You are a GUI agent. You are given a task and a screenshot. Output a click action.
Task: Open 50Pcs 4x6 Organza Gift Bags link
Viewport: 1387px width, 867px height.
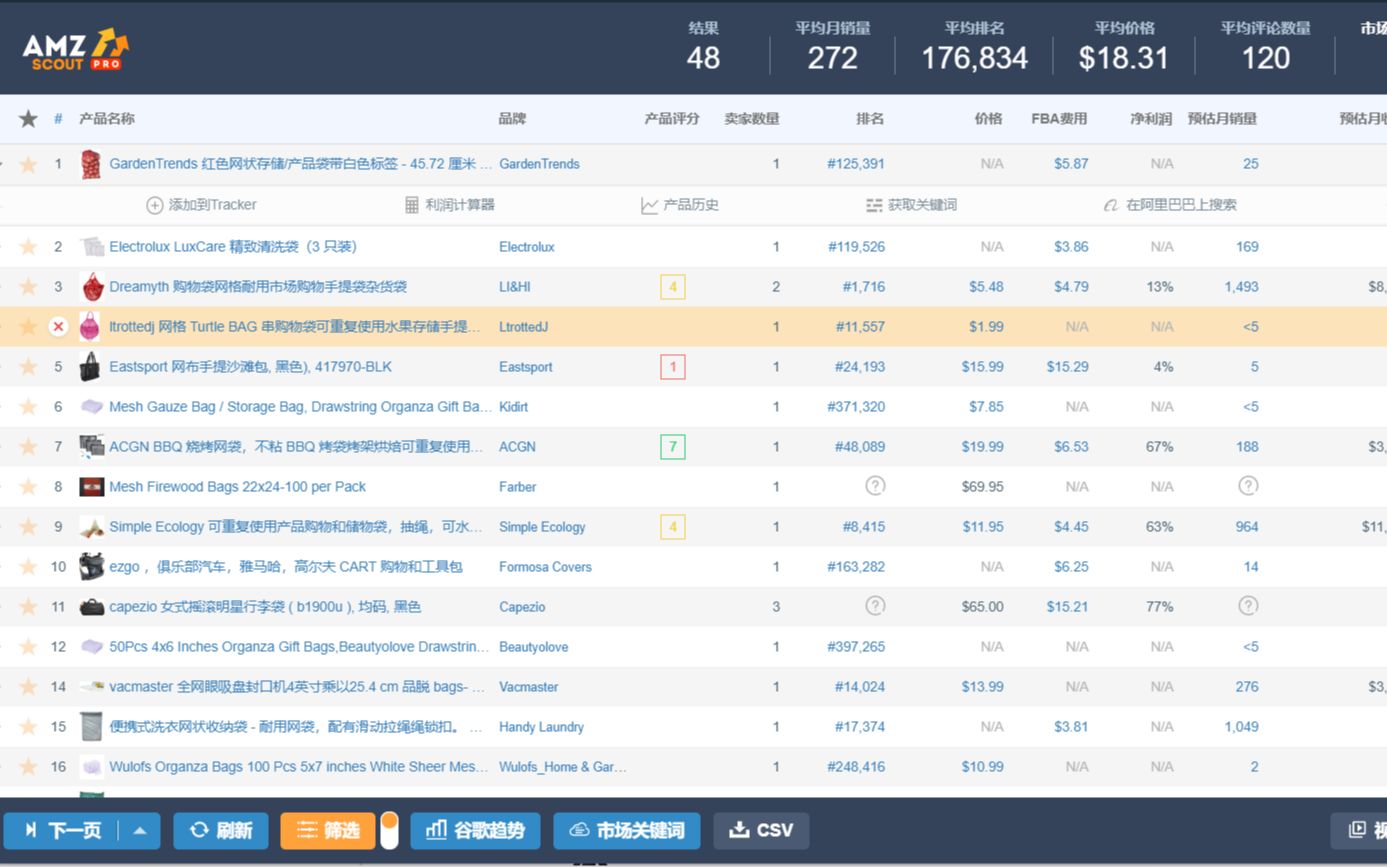pos(301,647)
